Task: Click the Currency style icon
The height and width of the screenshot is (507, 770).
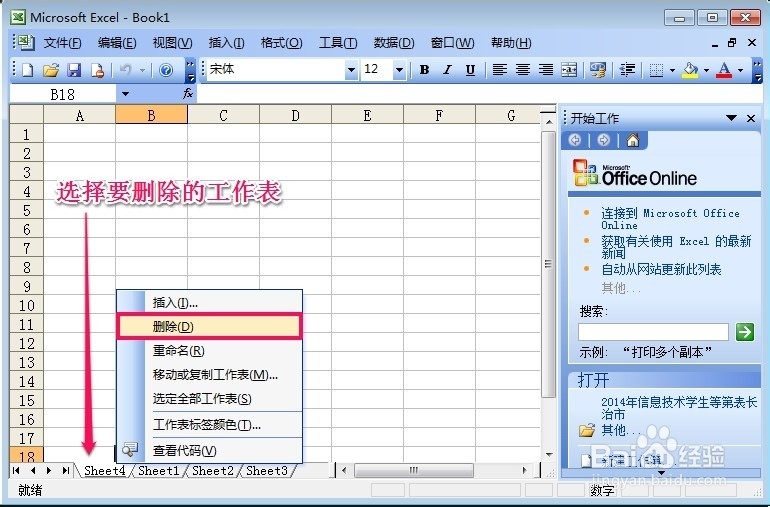Action: [x=598, y=70]
